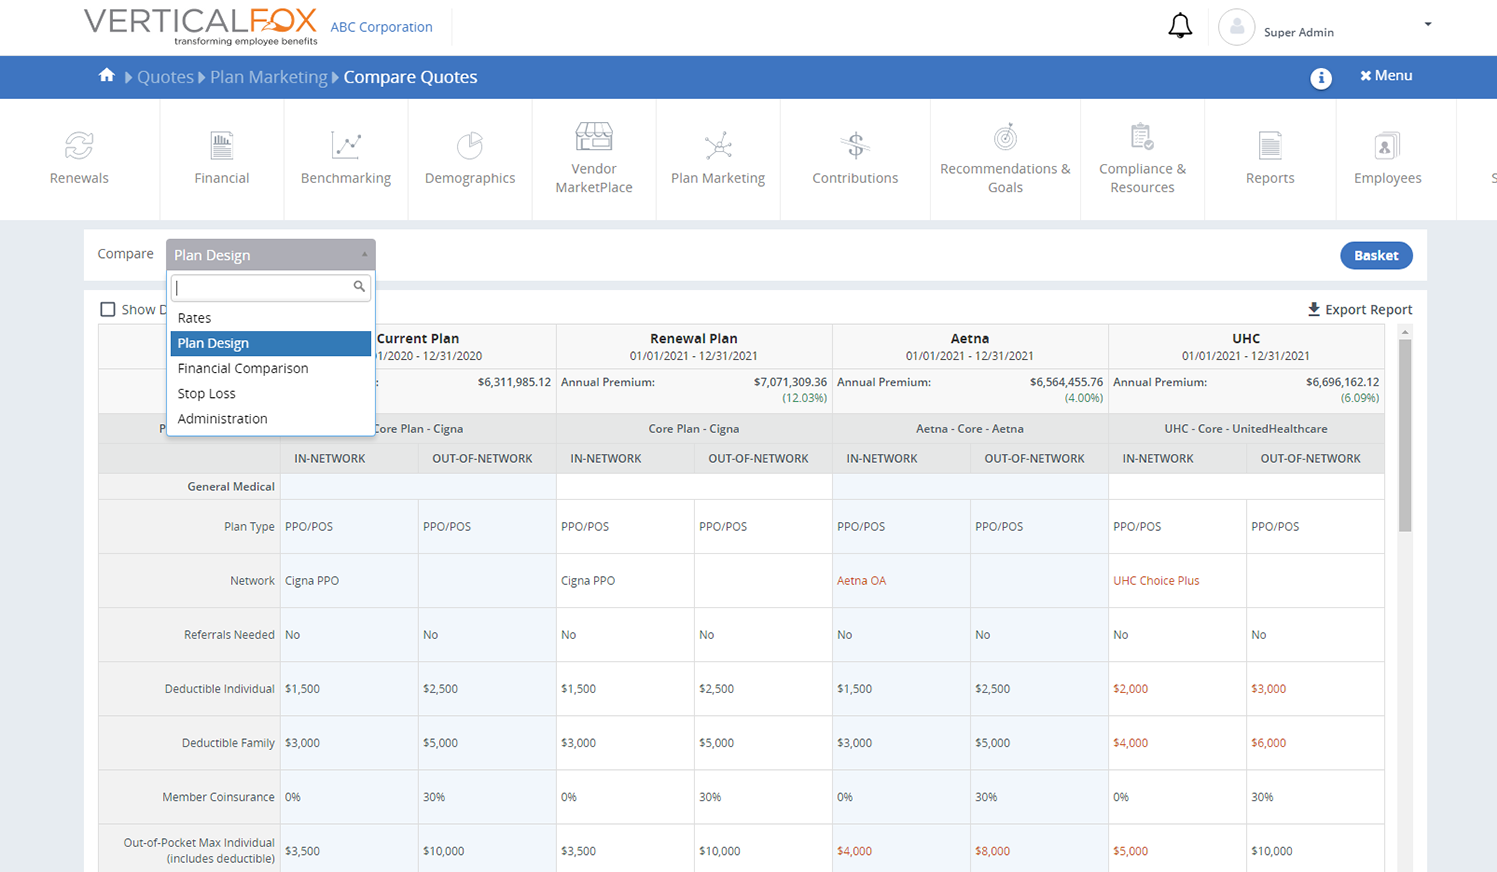Type in the compare options search field
The height and width of the screenshot is (872, 1497).
(265, 287)
